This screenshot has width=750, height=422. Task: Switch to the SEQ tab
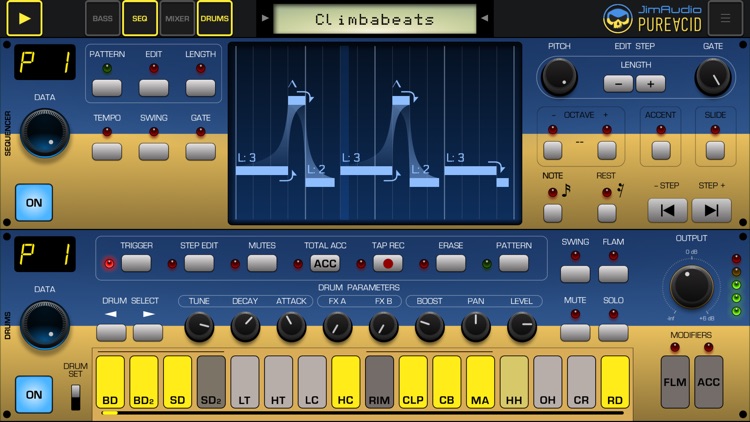[140, 19]
